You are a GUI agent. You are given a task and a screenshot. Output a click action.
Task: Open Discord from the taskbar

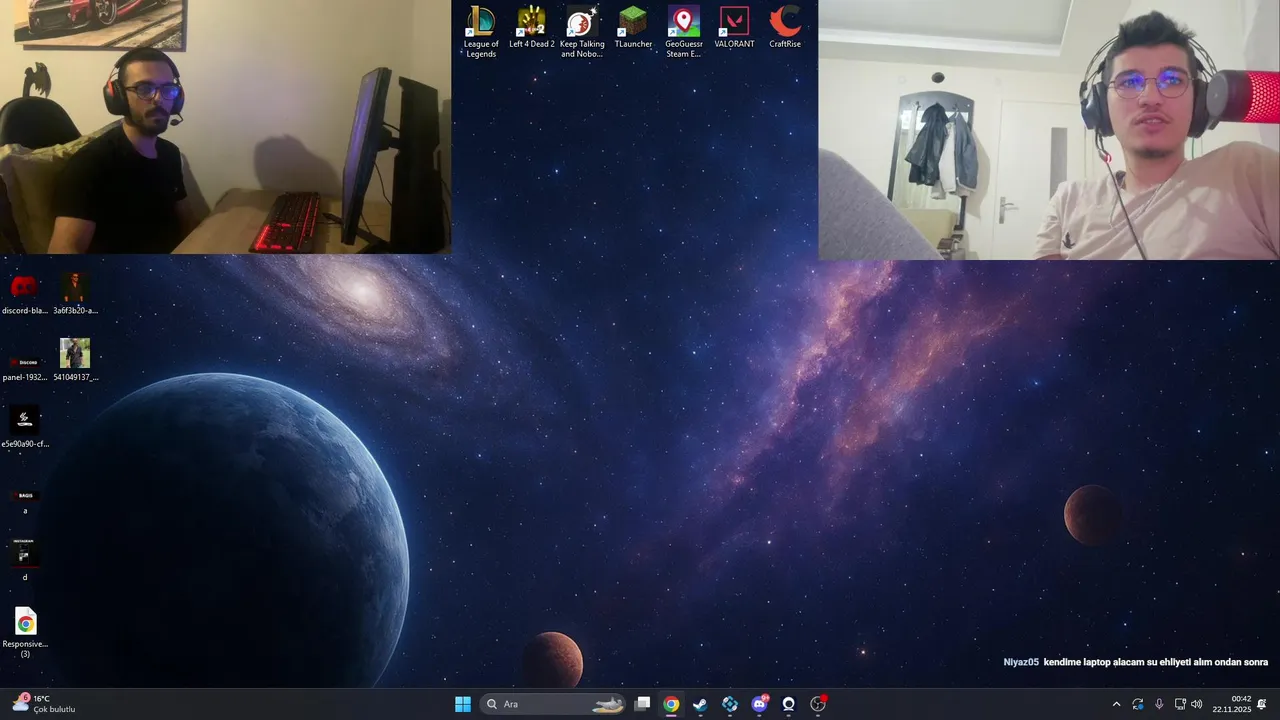760,704
